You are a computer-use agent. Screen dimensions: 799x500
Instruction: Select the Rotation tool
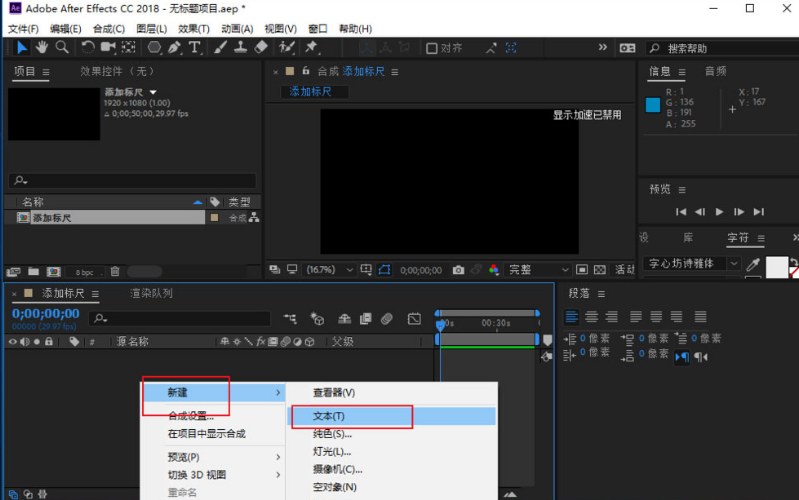[88, 47]
